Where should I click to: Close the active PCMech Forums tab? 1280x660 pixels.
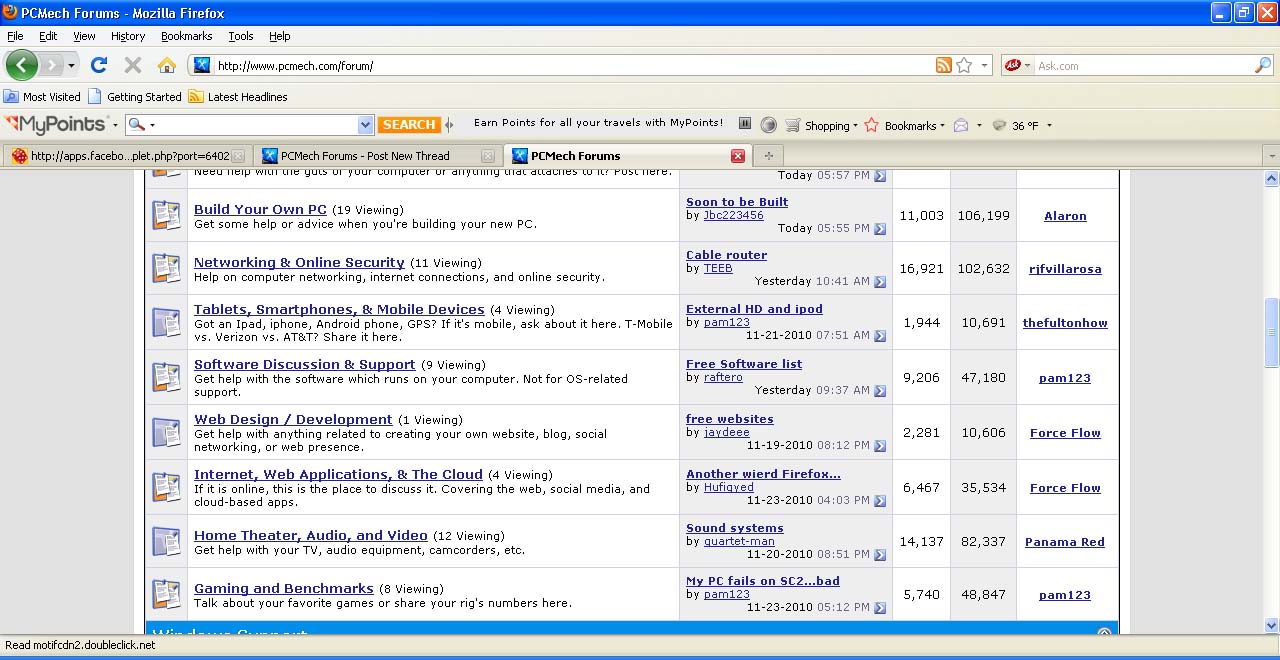click(x=738, y=156)
